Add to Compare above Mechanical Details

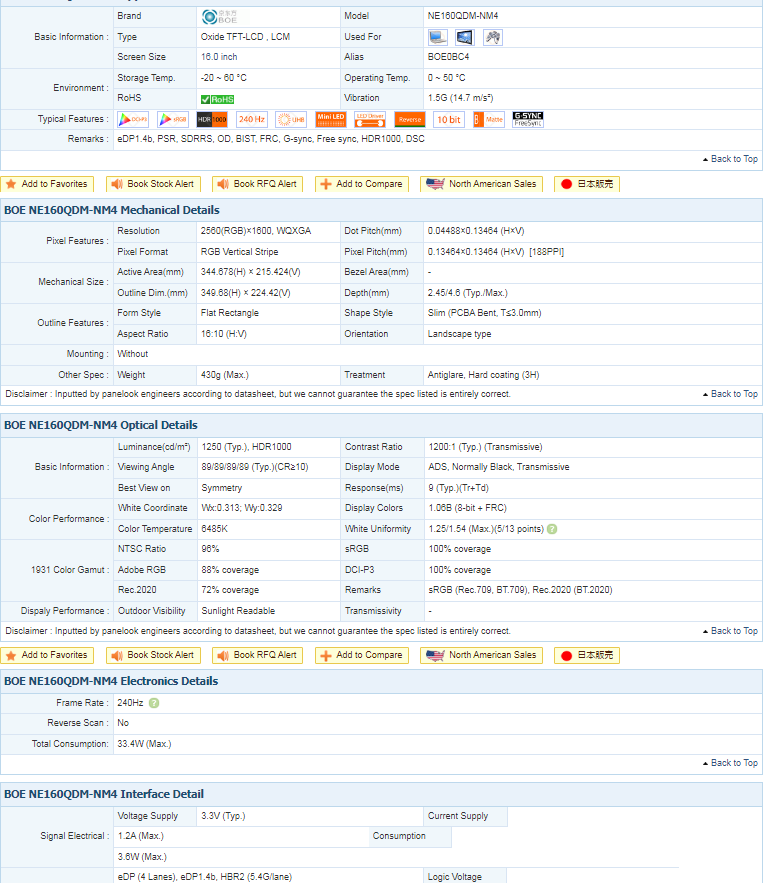(x=362, y=184)
